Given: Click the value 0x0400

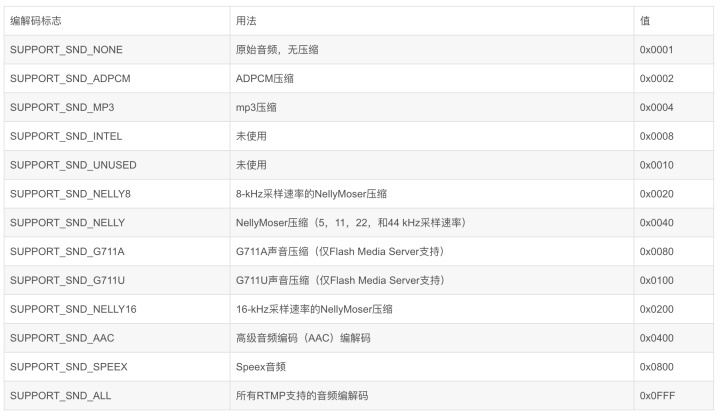Looking at the screenshot, I should 657,338.
